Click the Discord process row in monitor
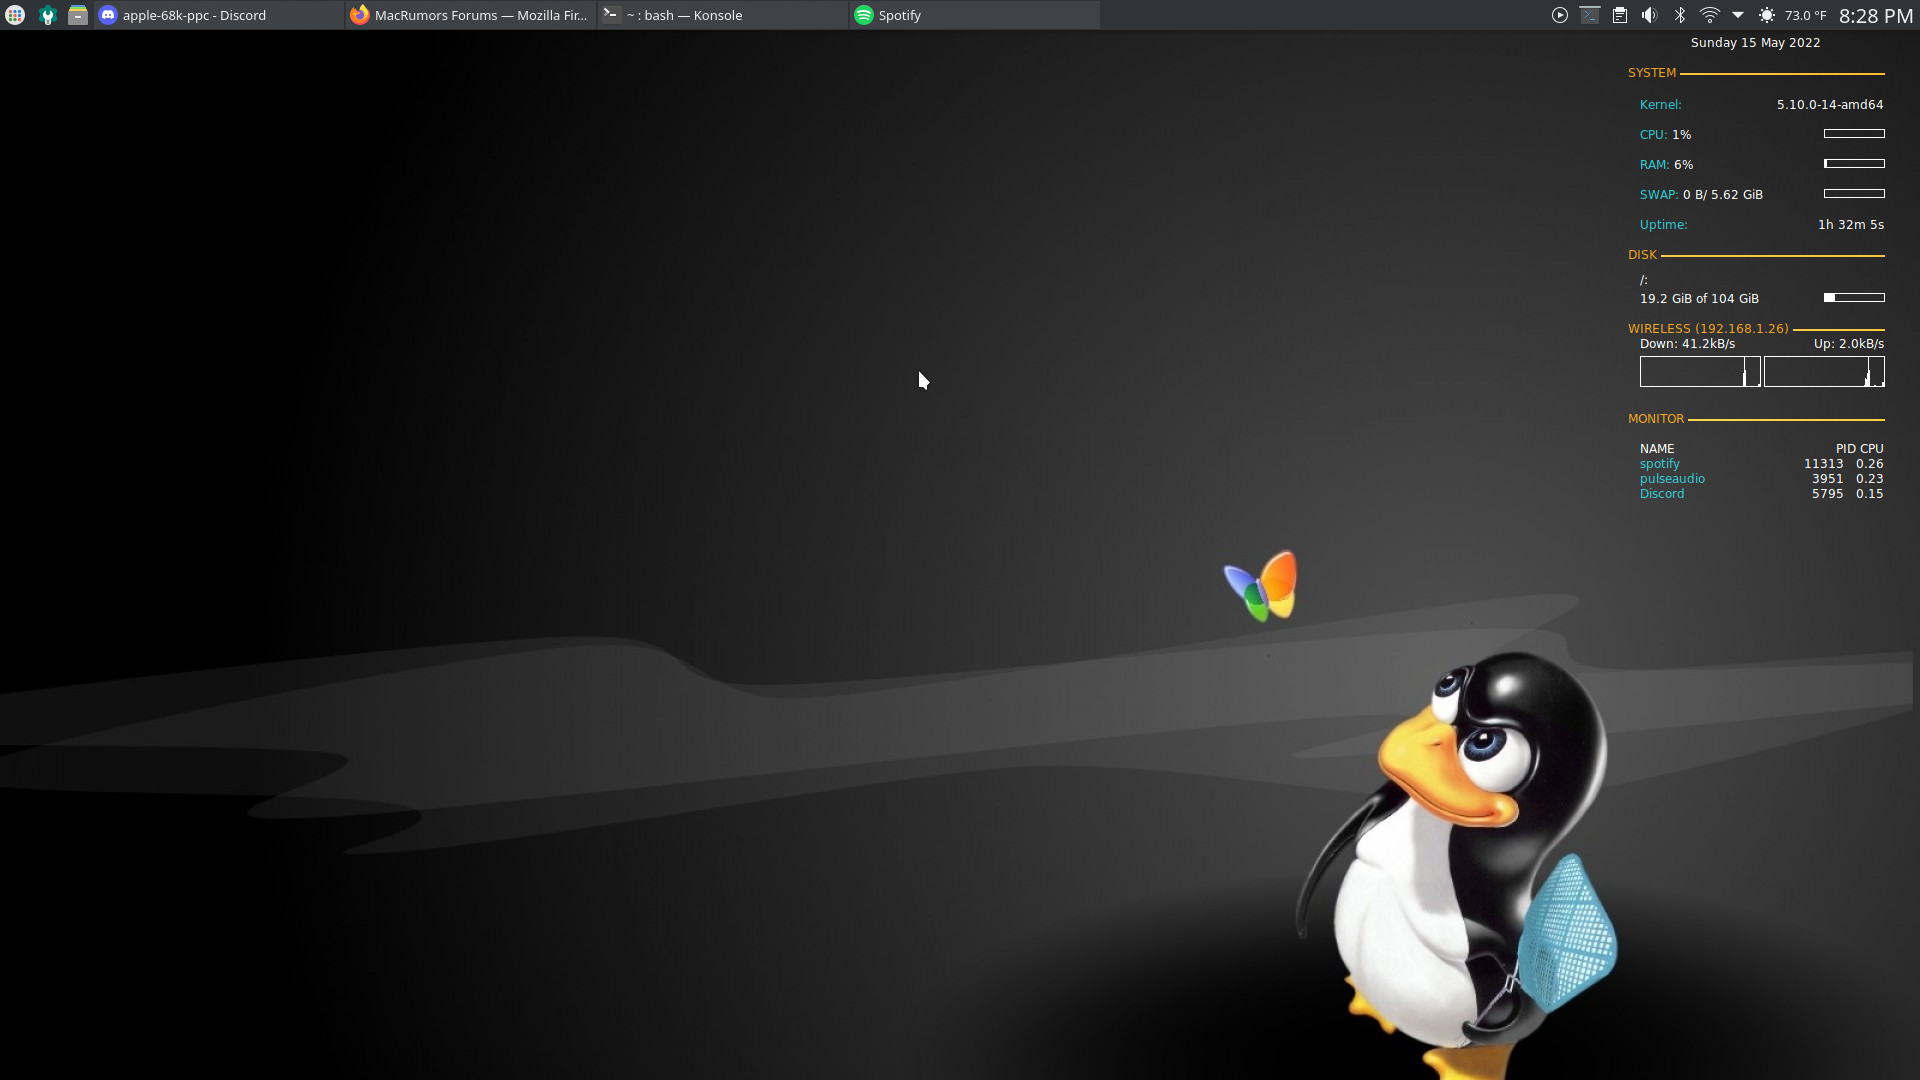The image size is (1920, 1080). (x=1761, y=494)
